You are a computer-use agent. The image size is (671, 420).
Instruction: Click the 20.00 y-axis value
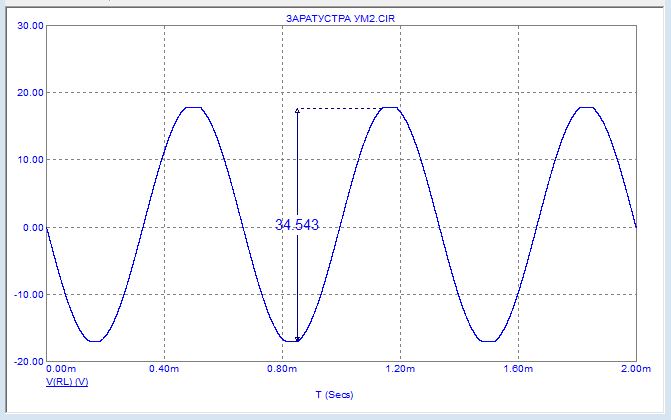coord(30,92)
